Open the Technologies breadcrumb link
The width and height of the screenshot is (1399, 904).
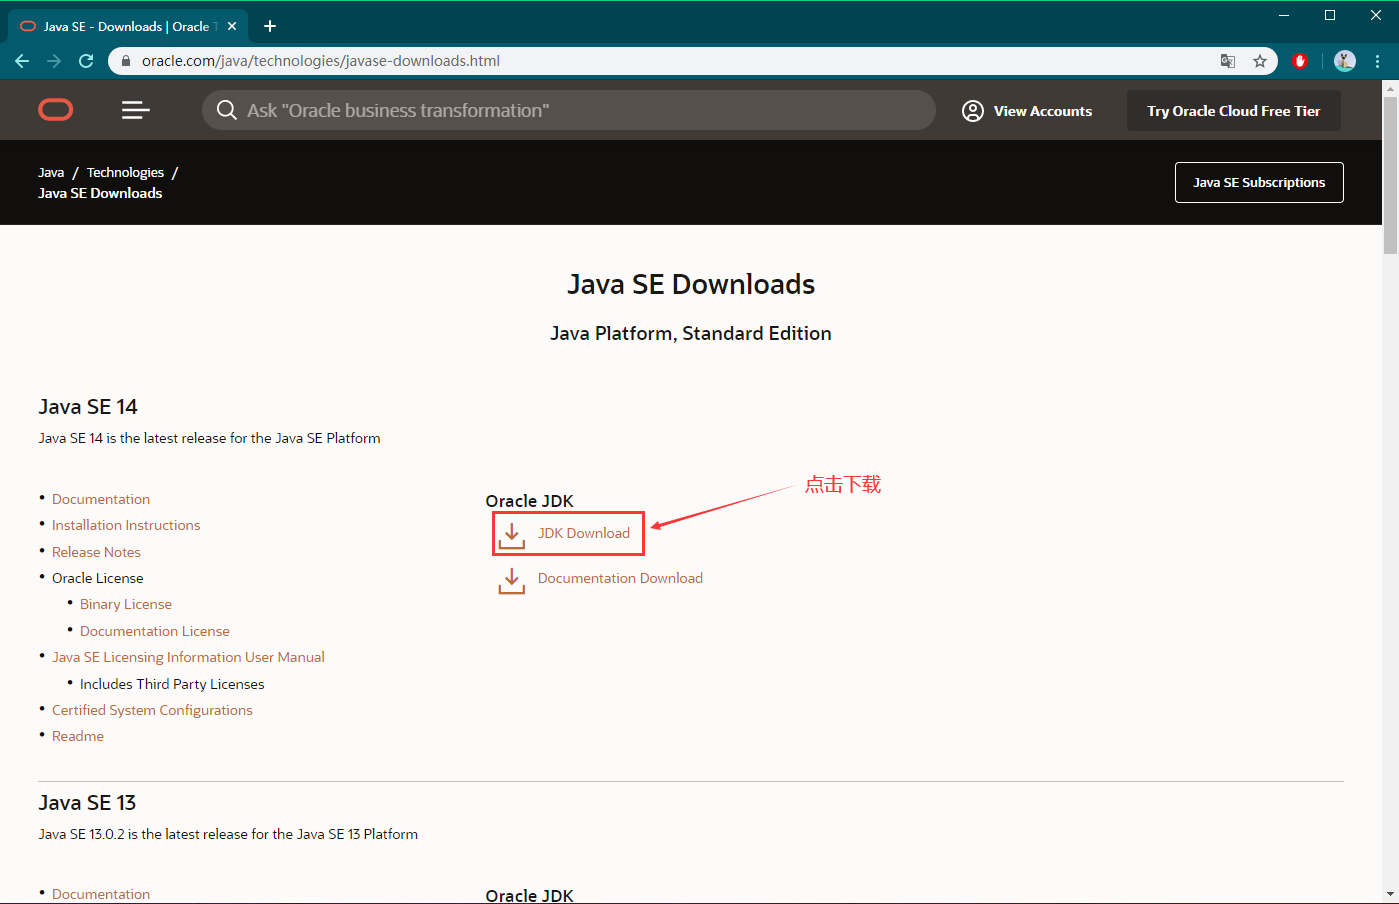pyautogui.click(x=125, y=172)
